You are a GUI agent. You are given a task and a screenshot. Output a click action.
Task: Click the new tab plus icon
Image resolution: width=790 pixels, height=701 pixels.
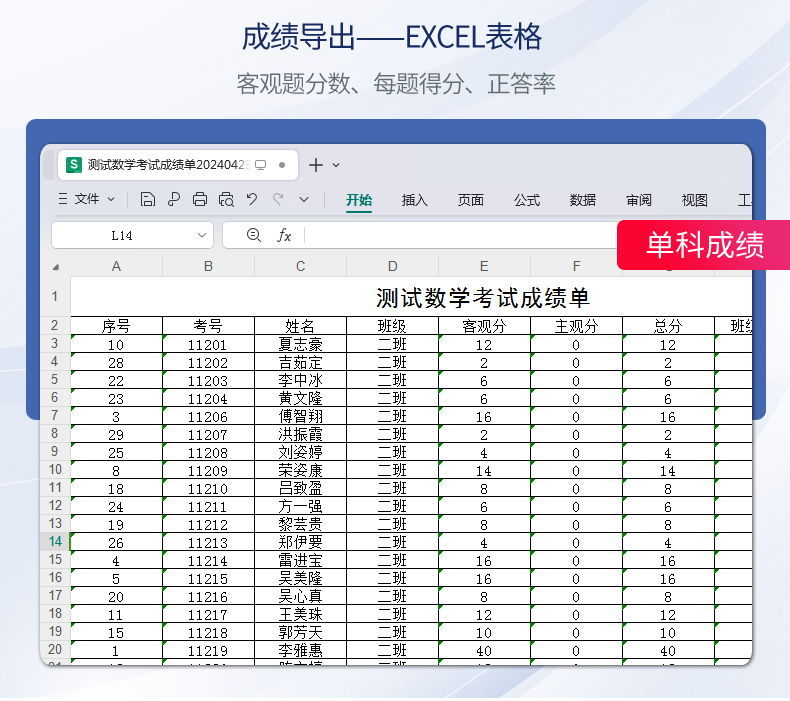coord(316,164)
